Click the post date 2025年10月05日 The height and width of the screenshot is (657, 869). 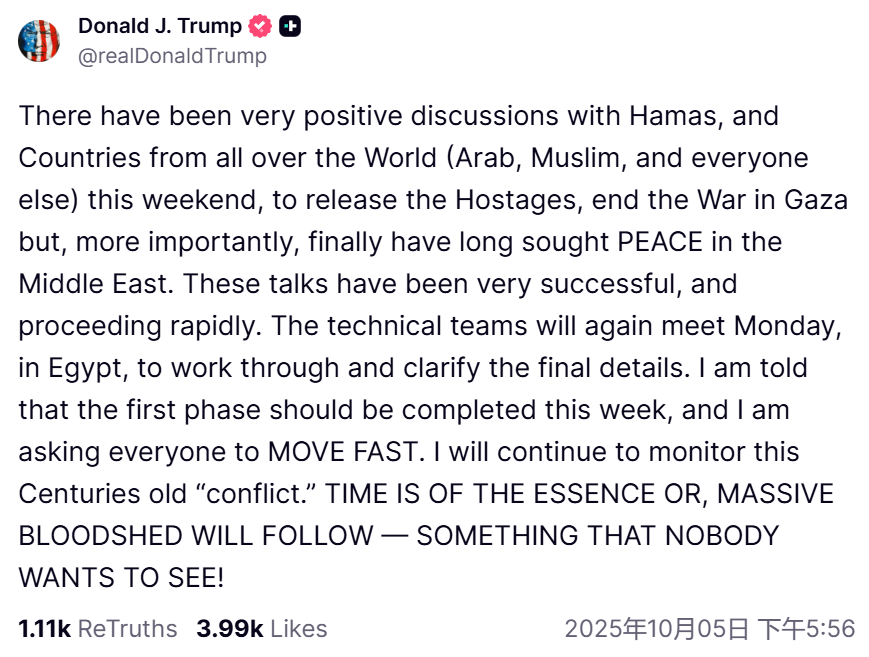click(x=656, y=629)
